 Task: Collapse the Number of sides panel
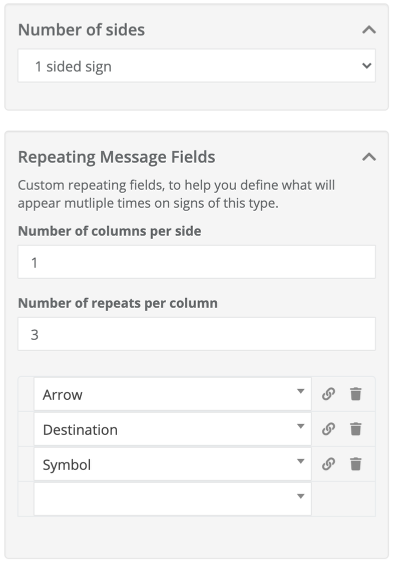coord(369,29)
